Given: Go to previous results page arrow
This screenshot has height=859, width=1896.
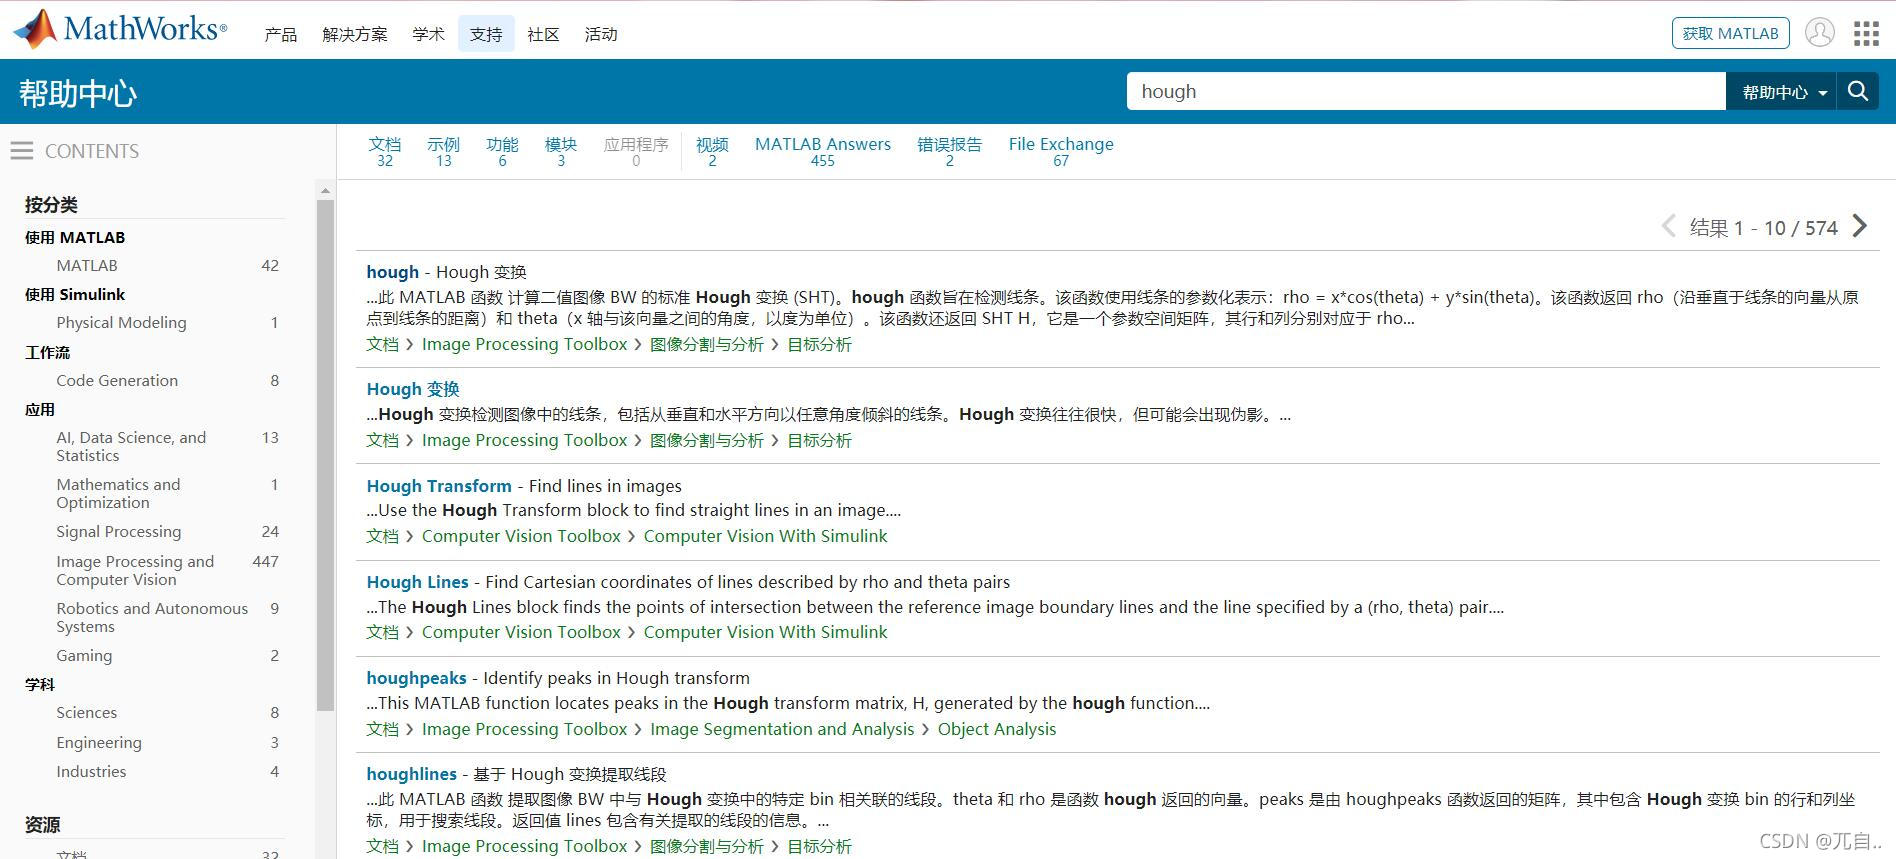Looking at the screenshot, I should (1668, 226).
